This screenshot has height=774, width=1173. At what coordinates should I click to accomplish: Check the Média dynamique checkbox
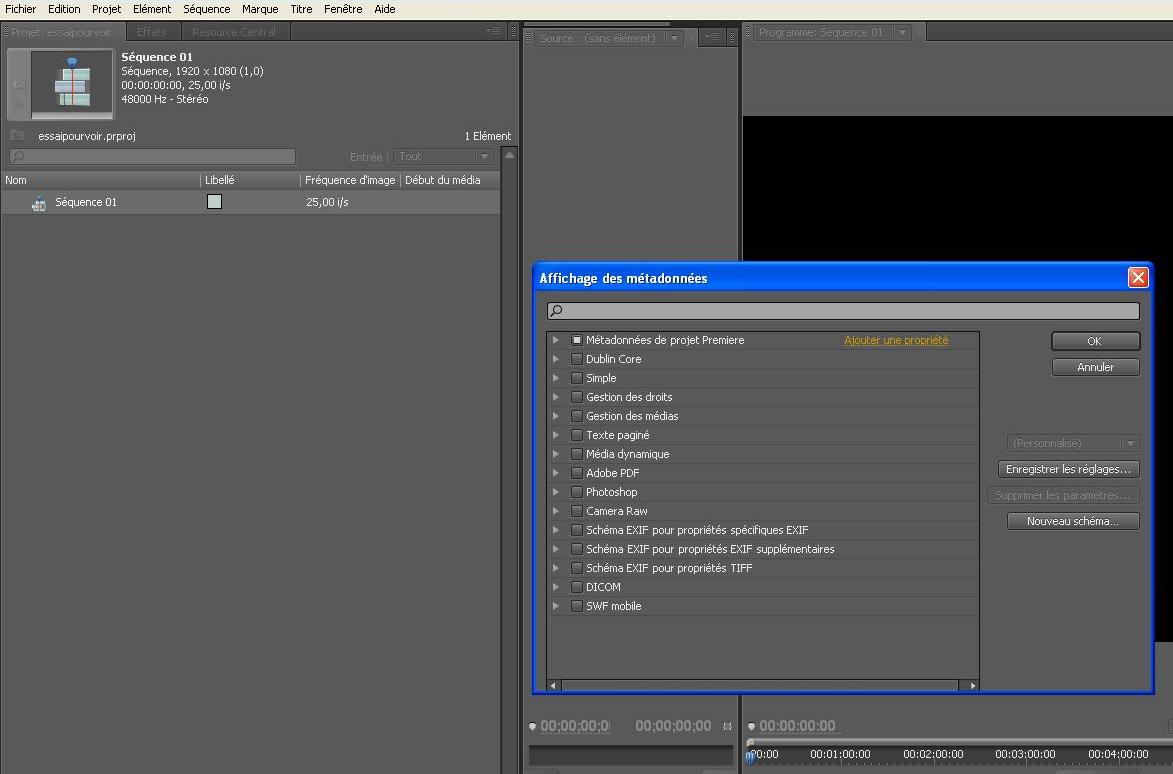click(577, 454)
